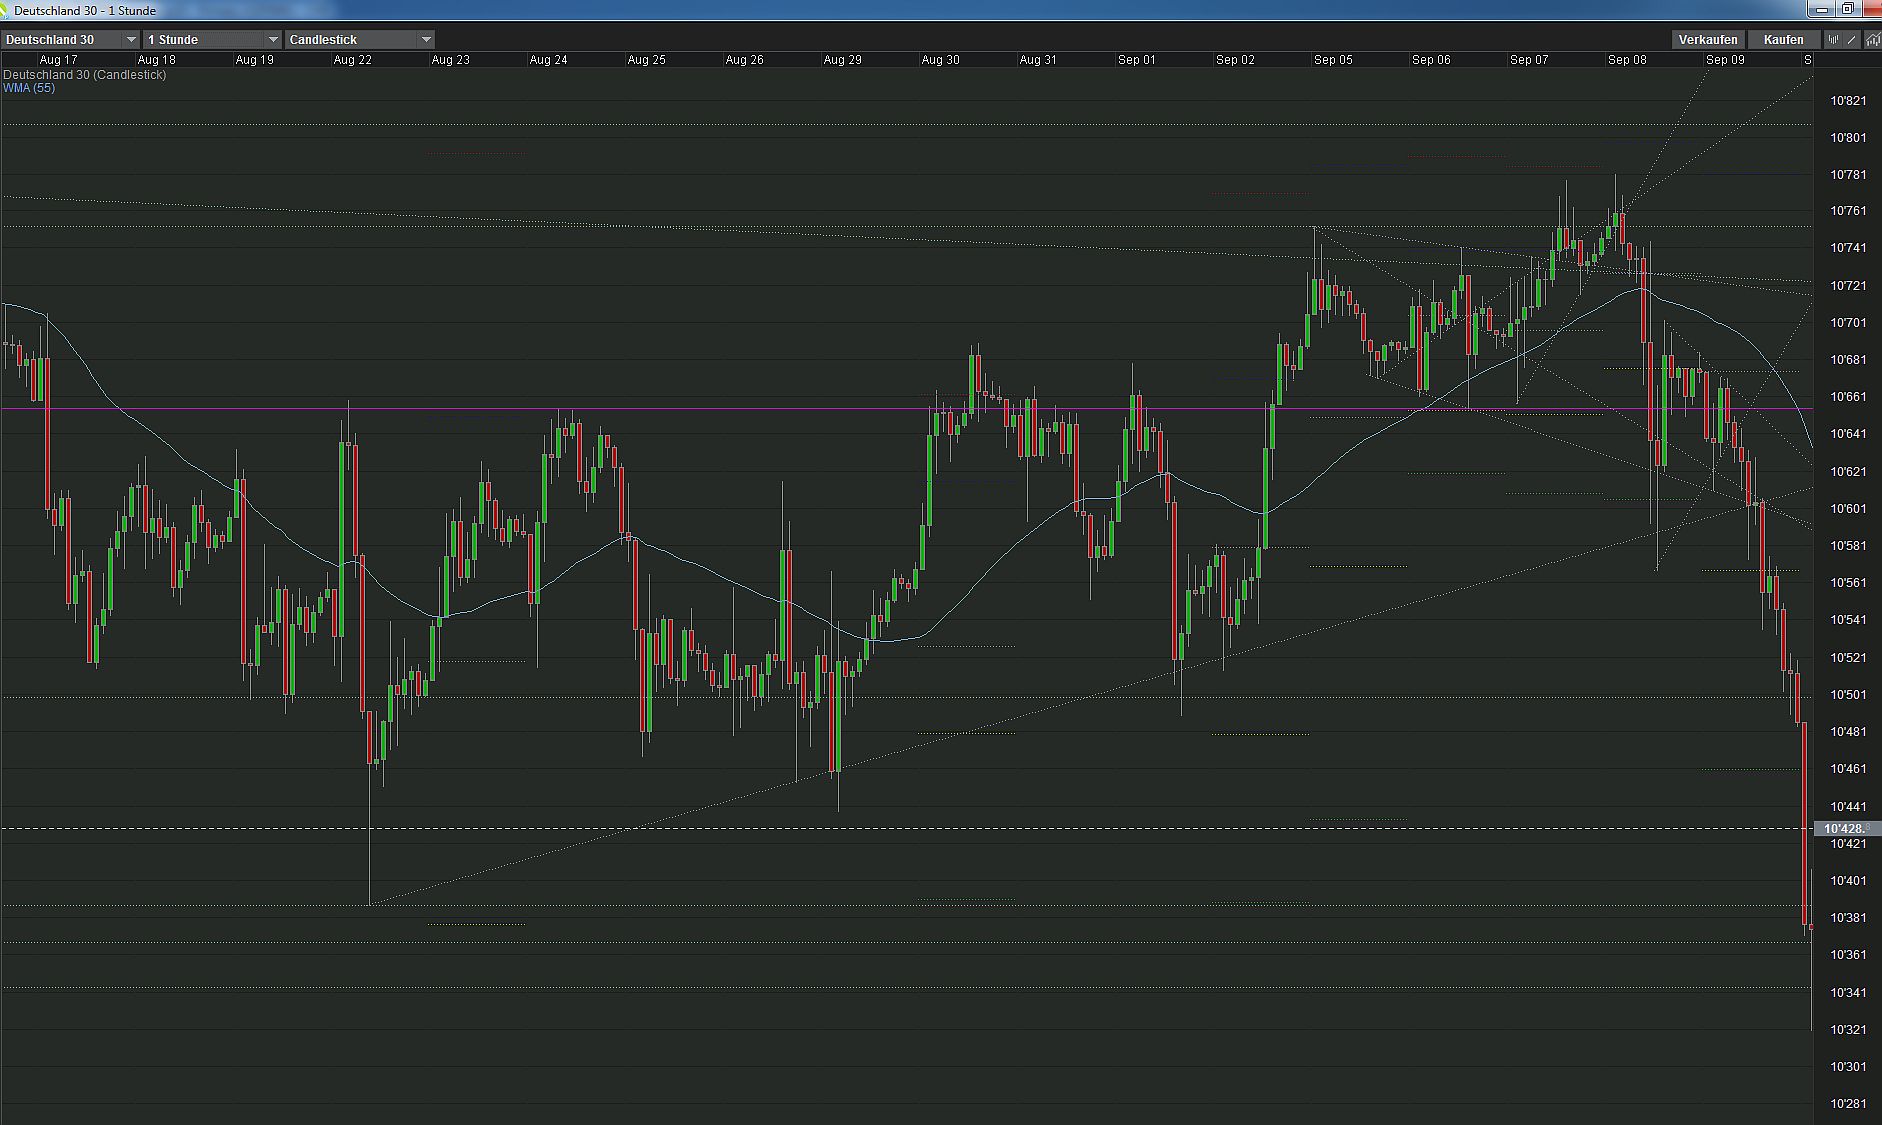Select the Deutschland 30 (Candlestick) series label

pos(85,75)
